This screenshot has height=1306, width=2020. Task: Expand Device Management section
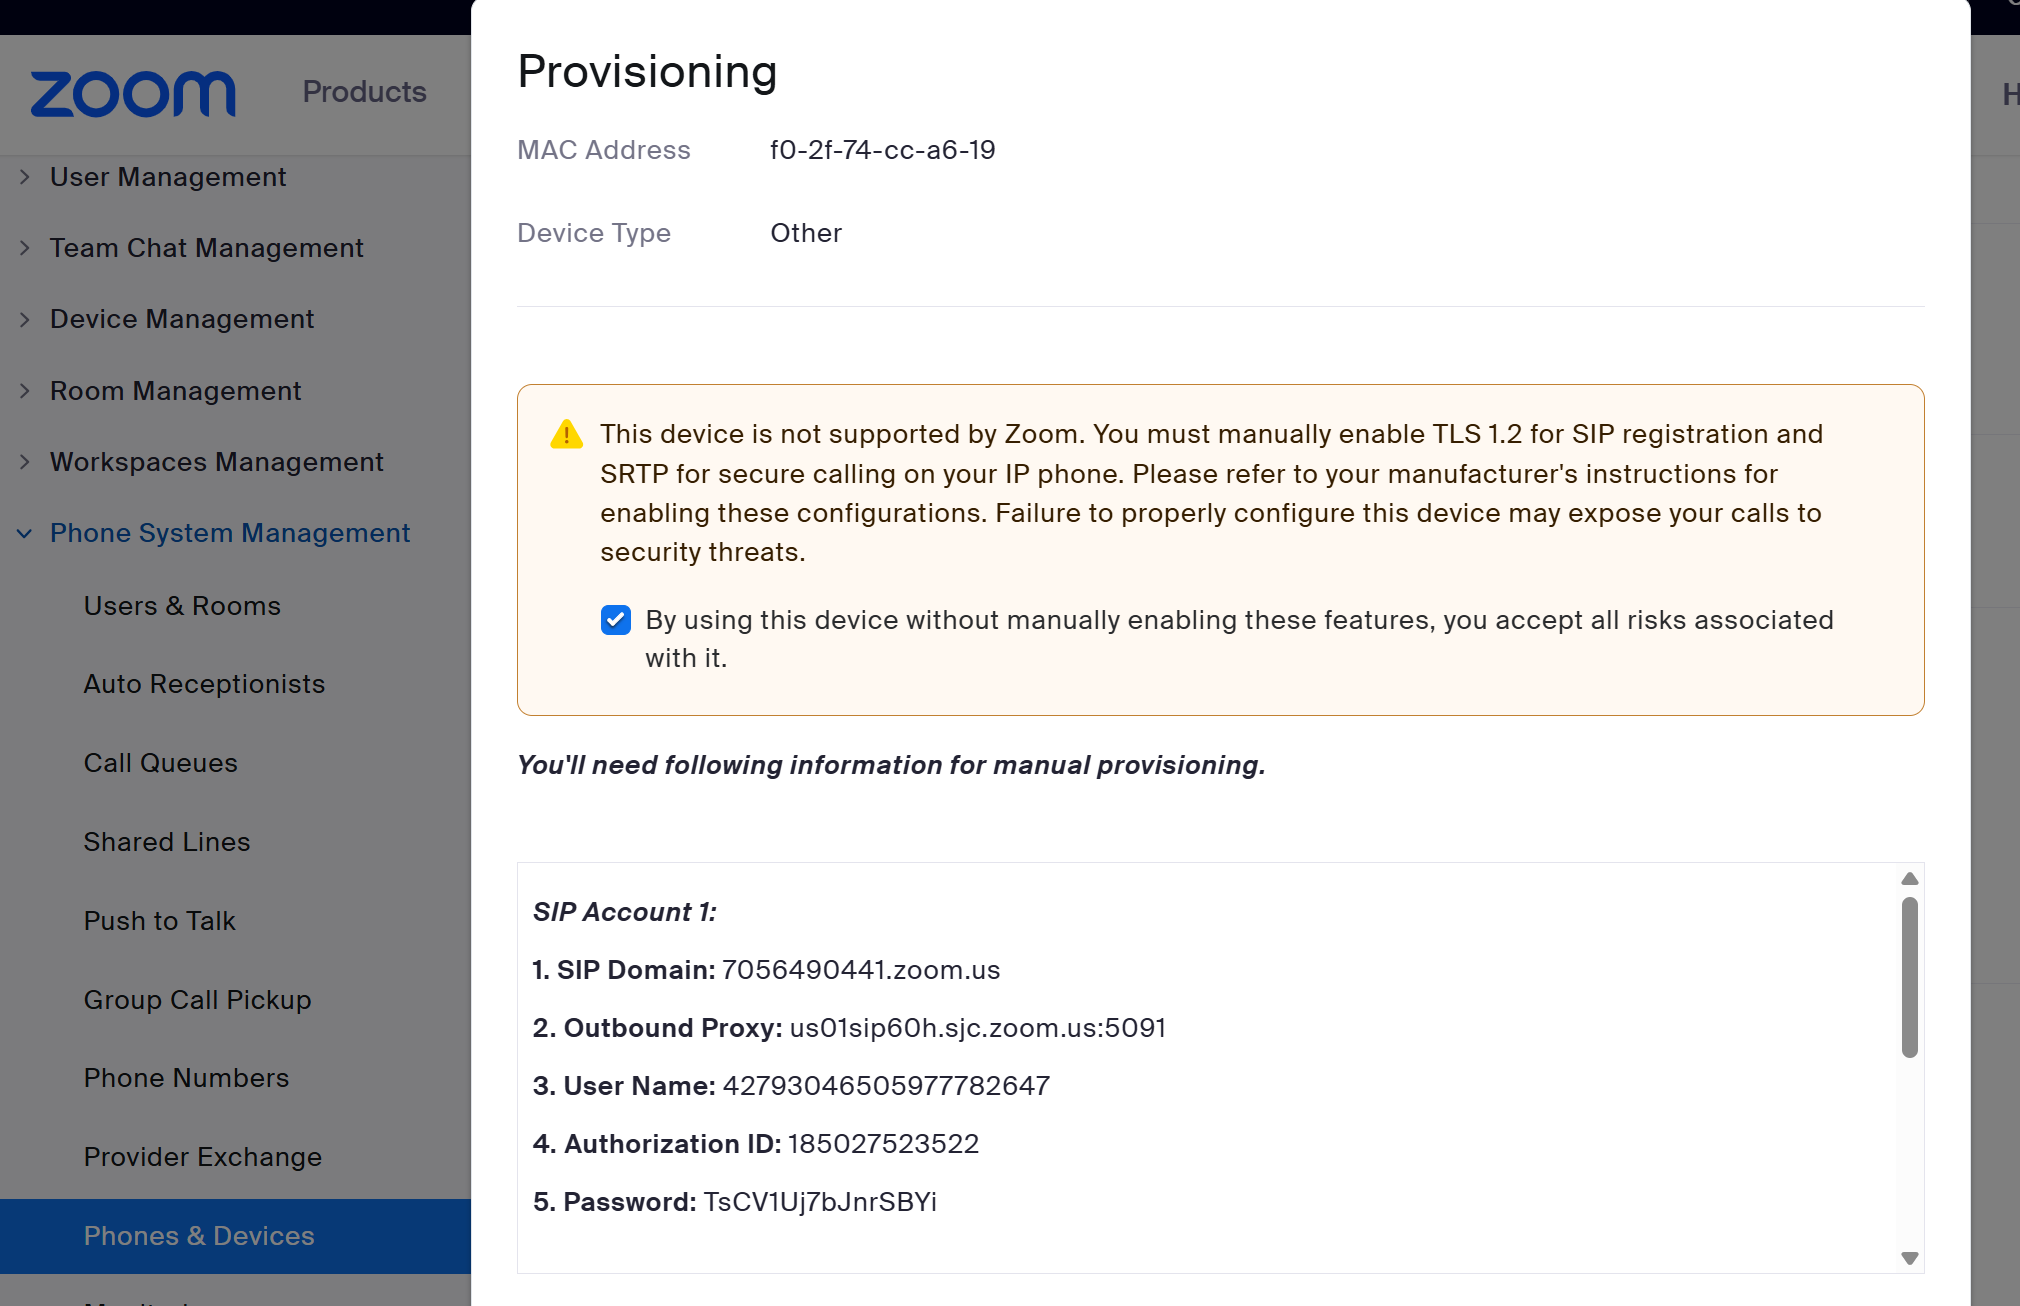pyautogui.click(x=181, y=319)
